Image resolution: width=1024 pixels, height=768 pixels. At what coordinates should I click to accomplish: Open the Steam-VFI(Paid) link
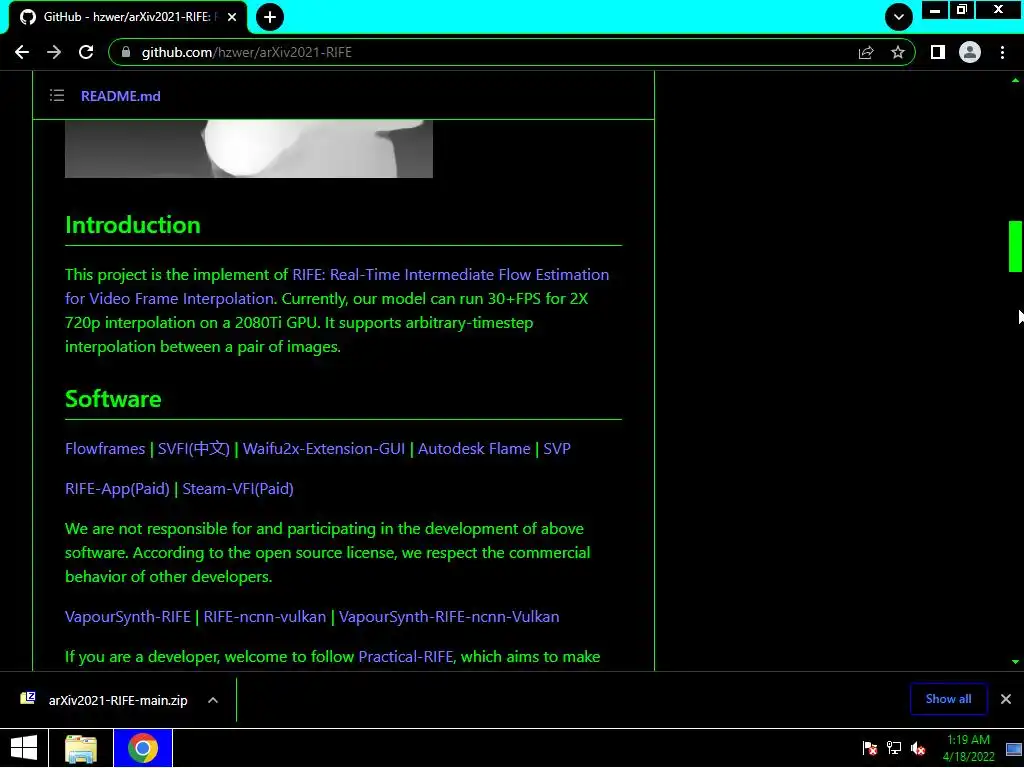pyautogui.click(x=238, y=489)
